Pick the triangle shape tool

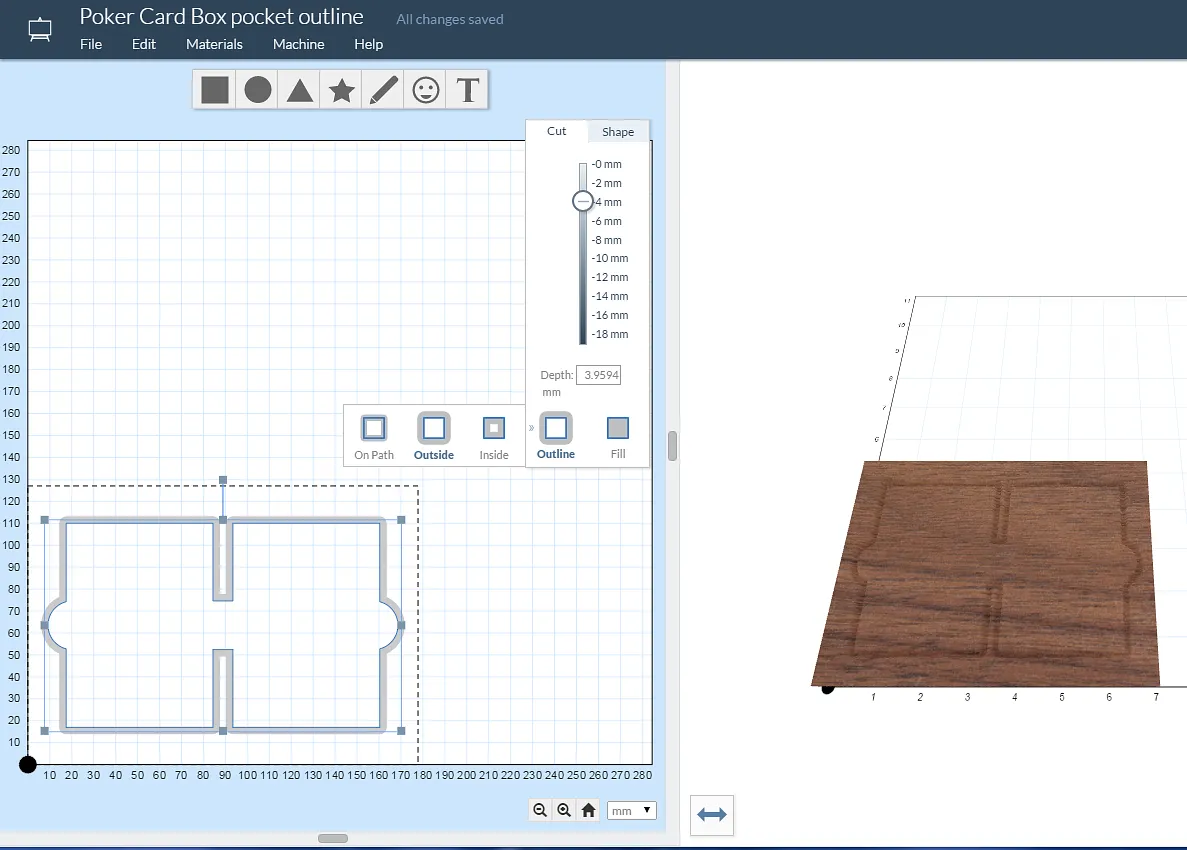tap(299, 90)
